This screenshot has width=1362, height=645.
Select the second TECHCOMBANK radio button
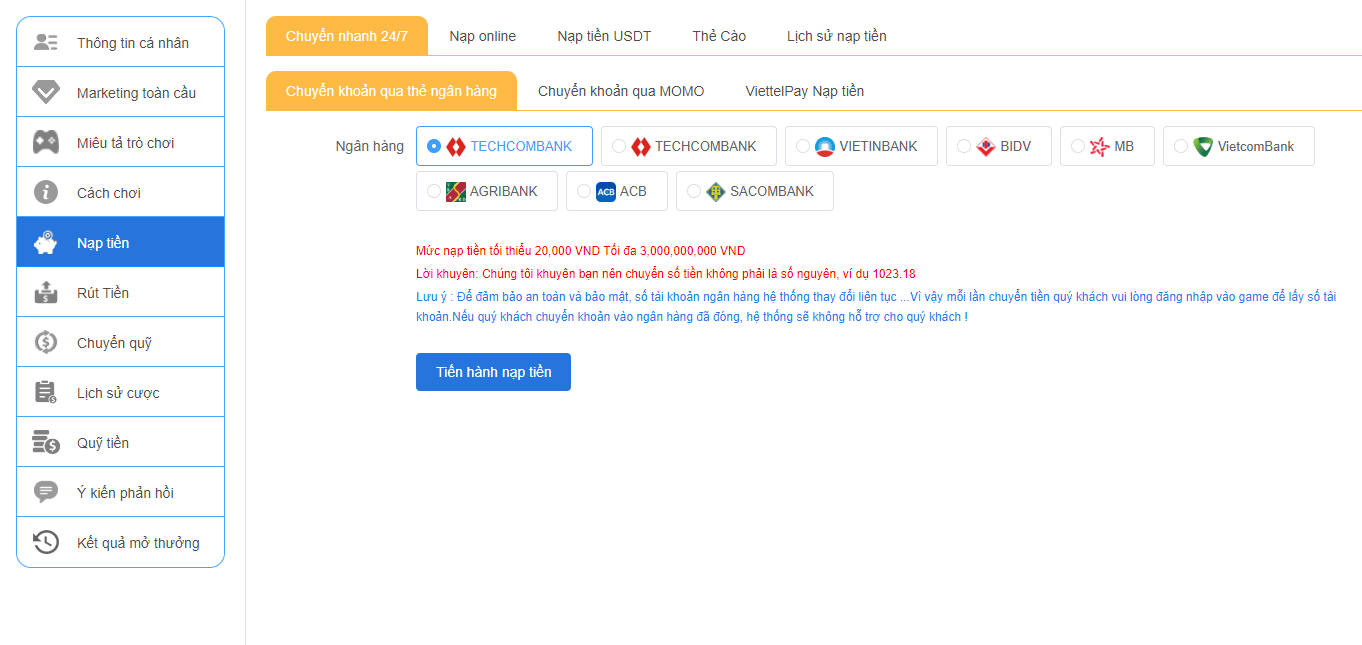coord(619,146)
